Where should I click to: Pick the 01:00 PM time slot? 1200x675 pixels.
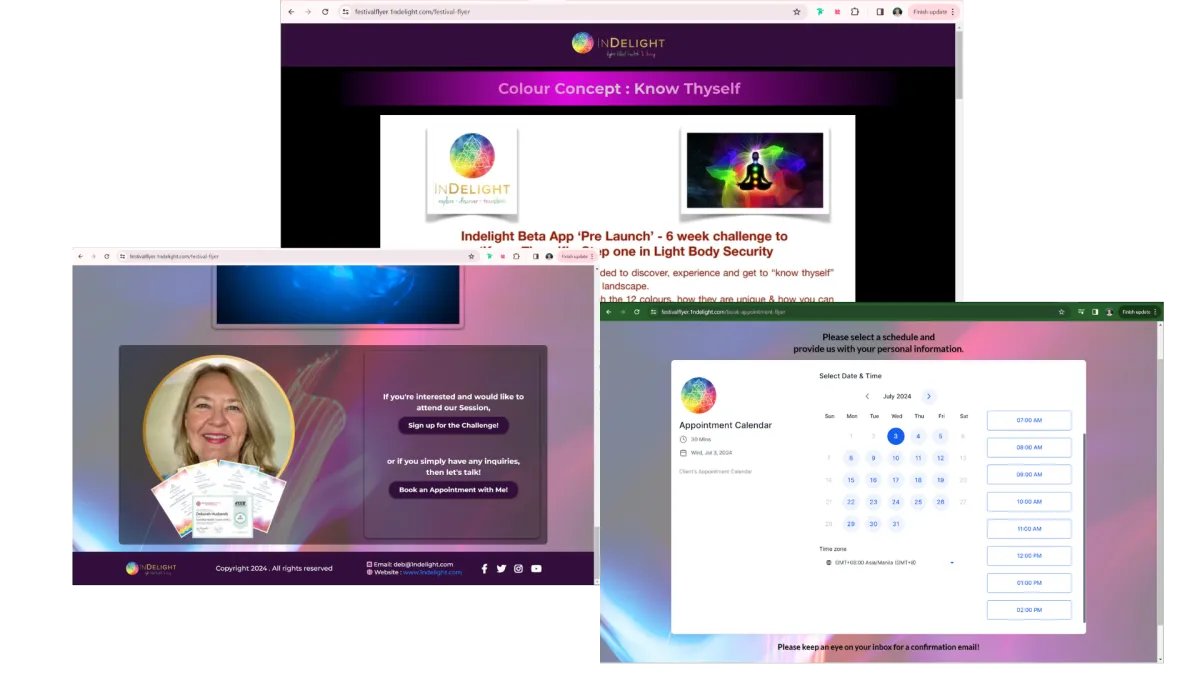coord(1029,582)
